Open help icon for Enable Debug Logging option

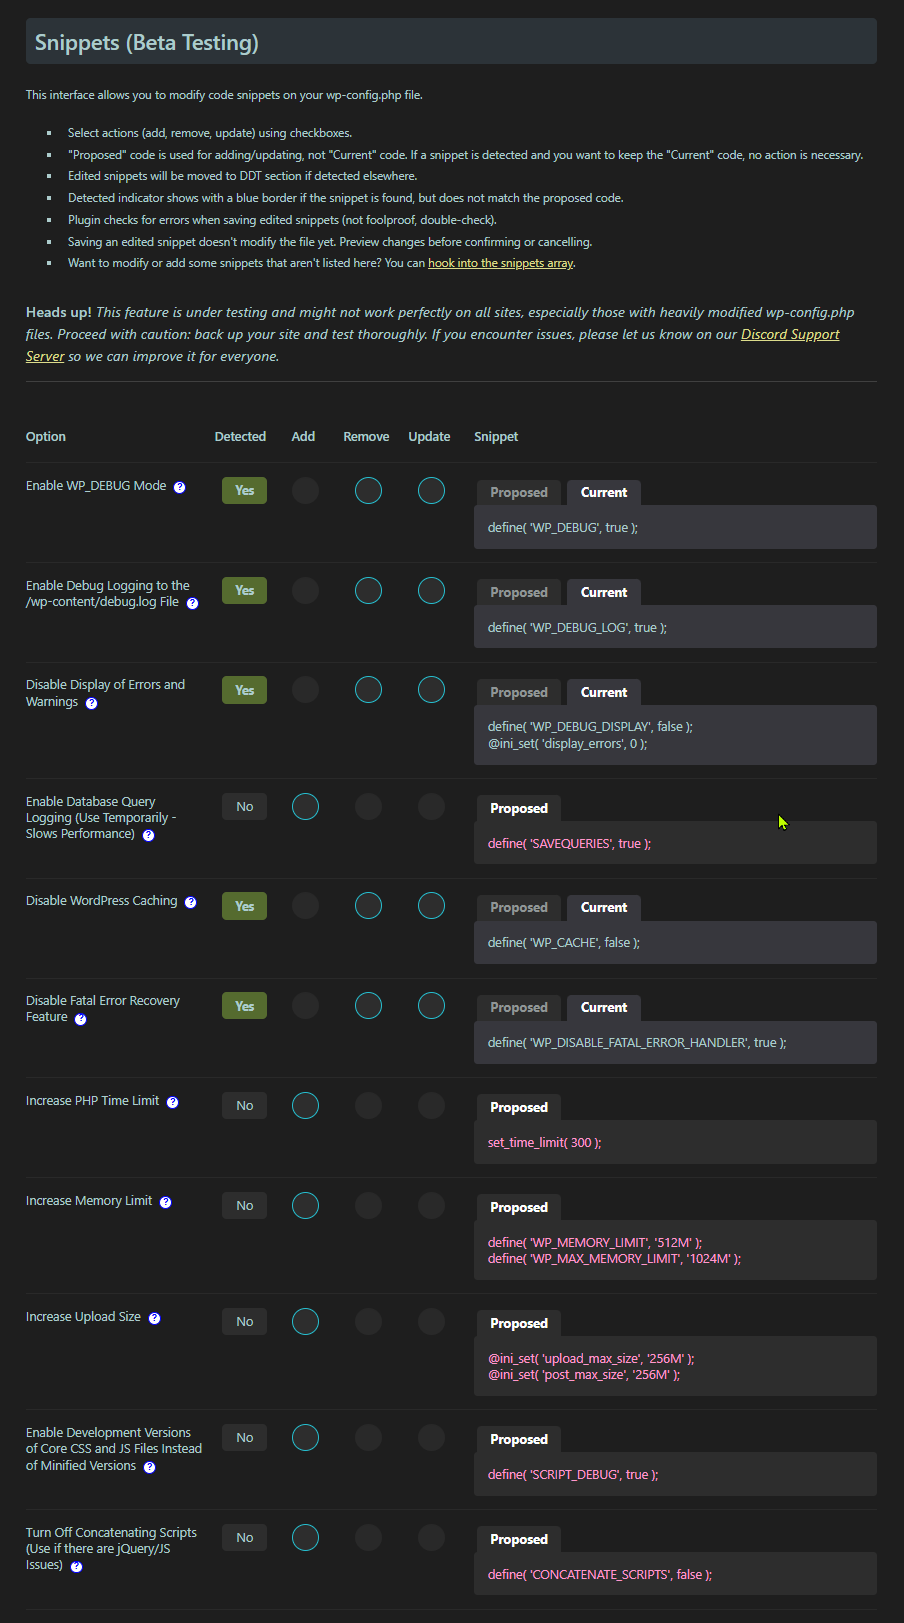tap(192, 603)
